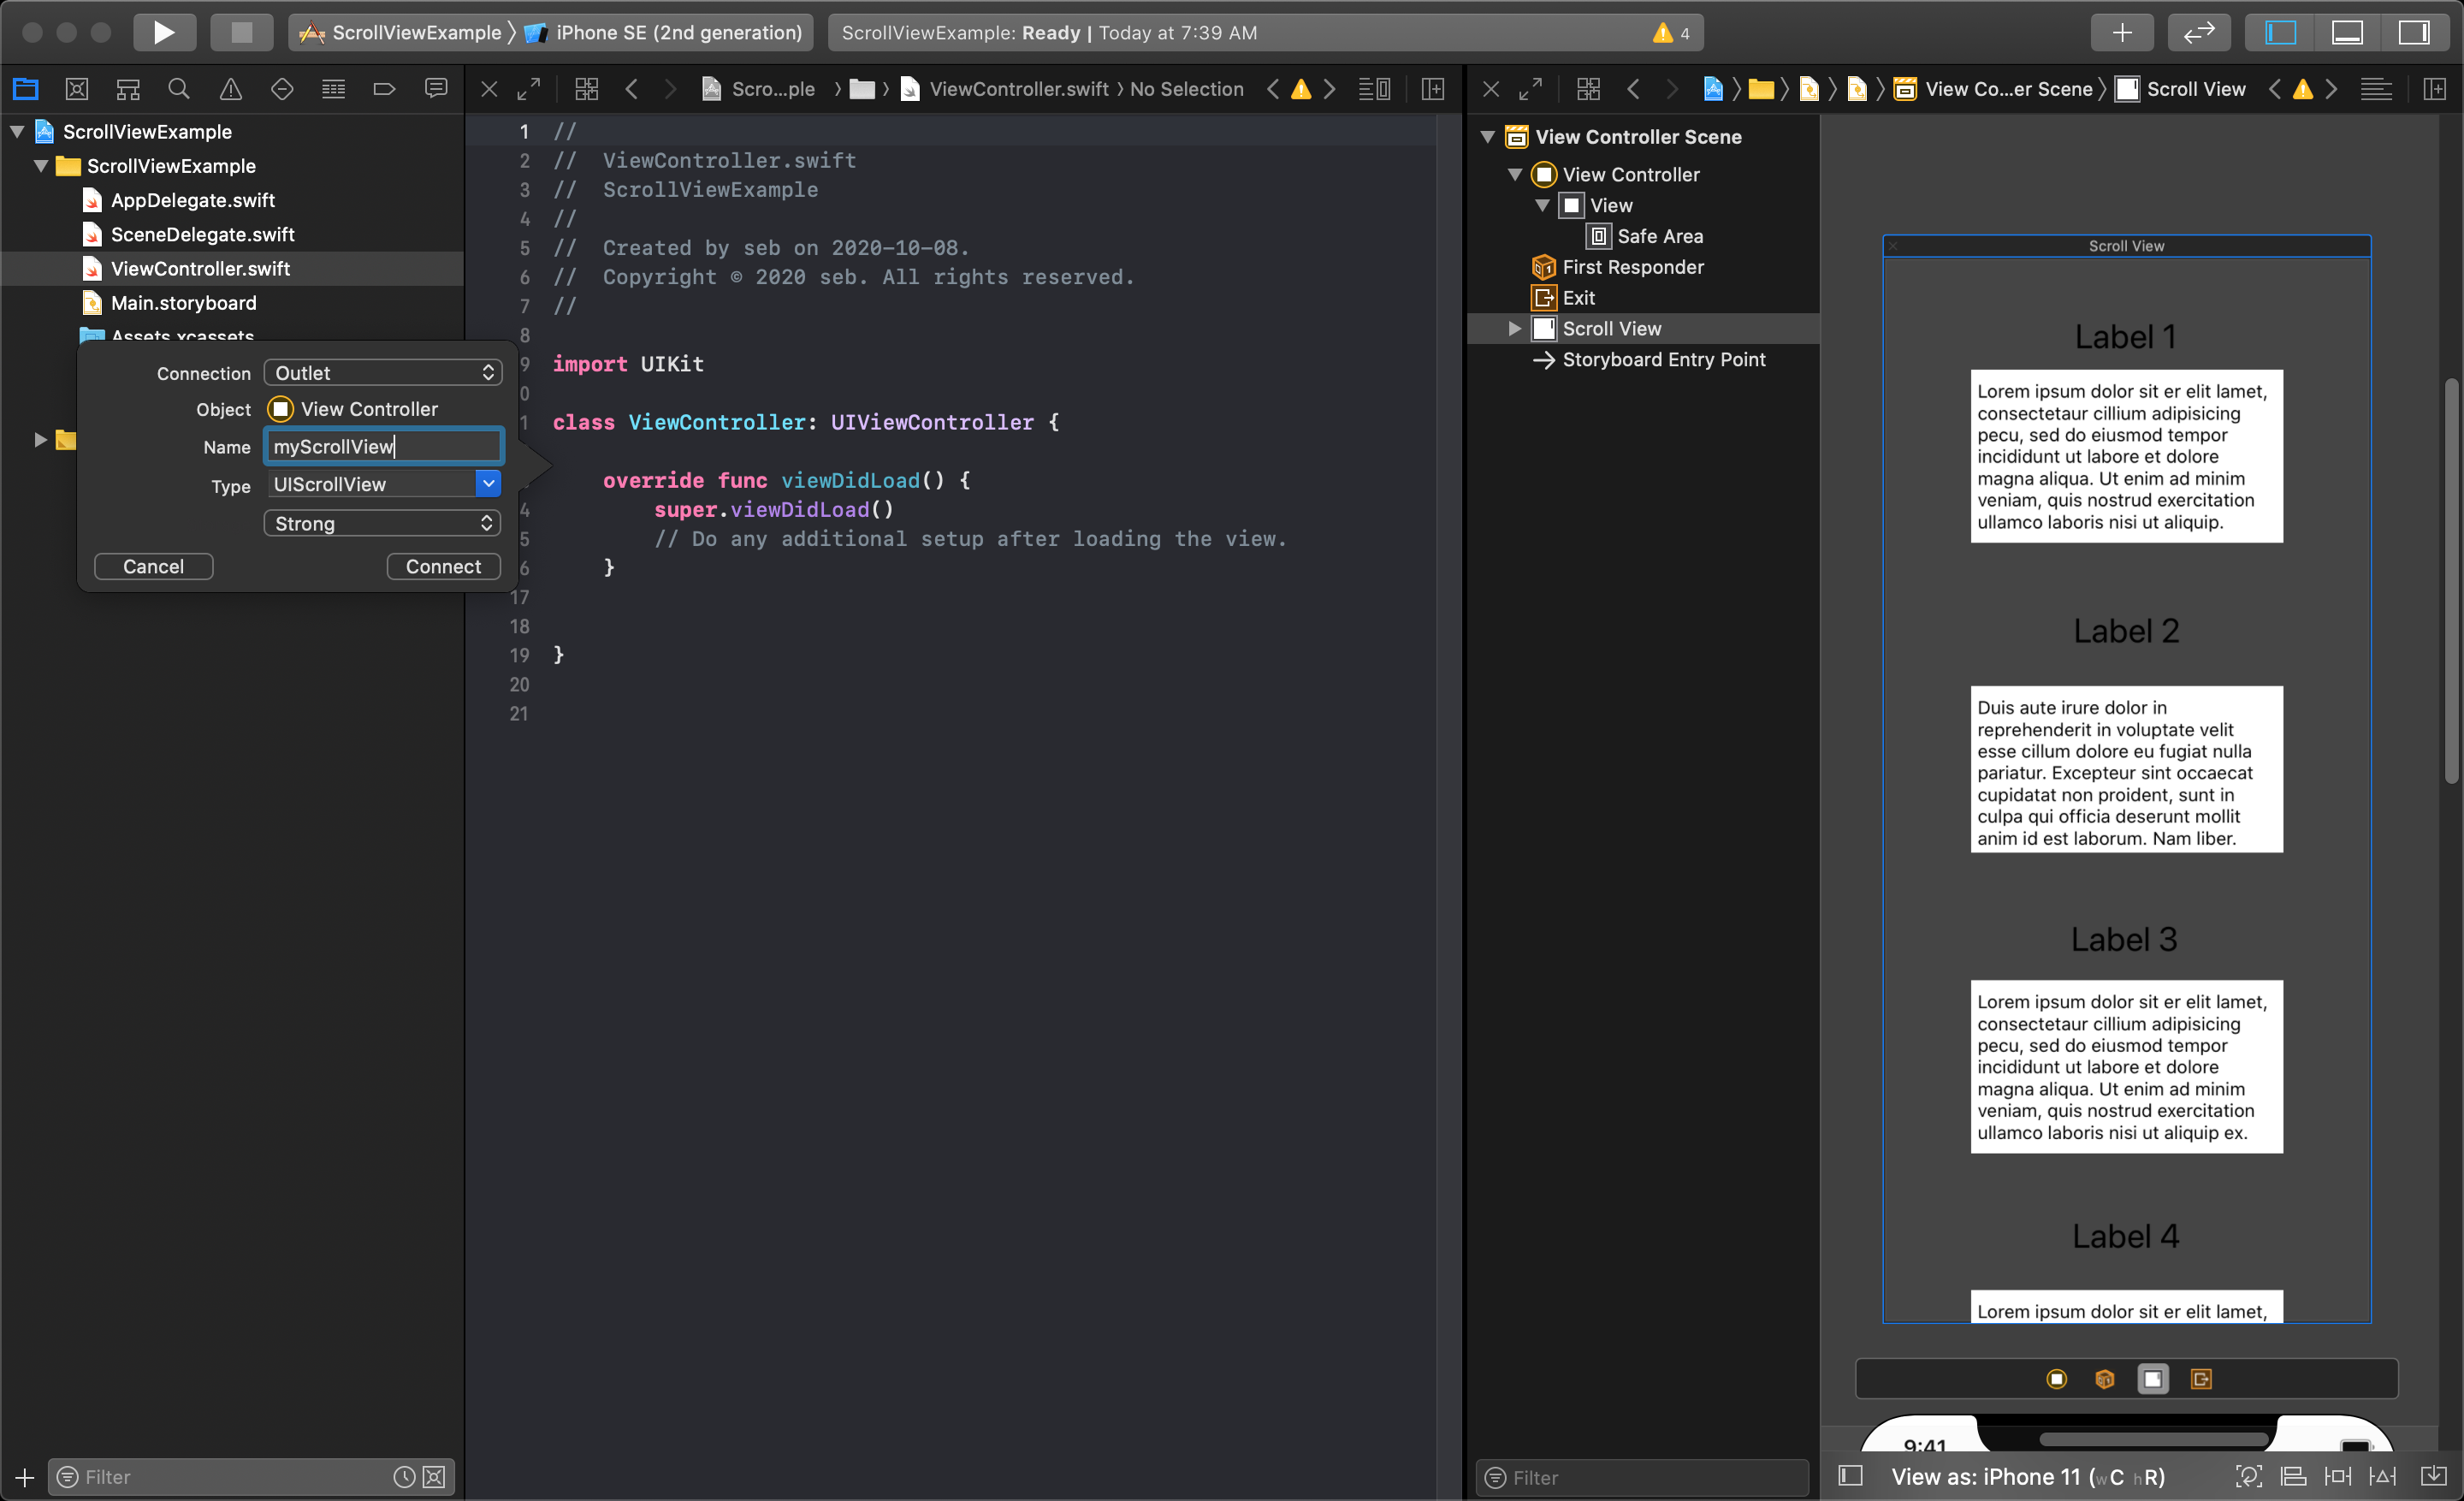The width and height of the screenshot is (2464, 1501).
Task: Click Connect button in outlet dialog
Action: [441, 565]
